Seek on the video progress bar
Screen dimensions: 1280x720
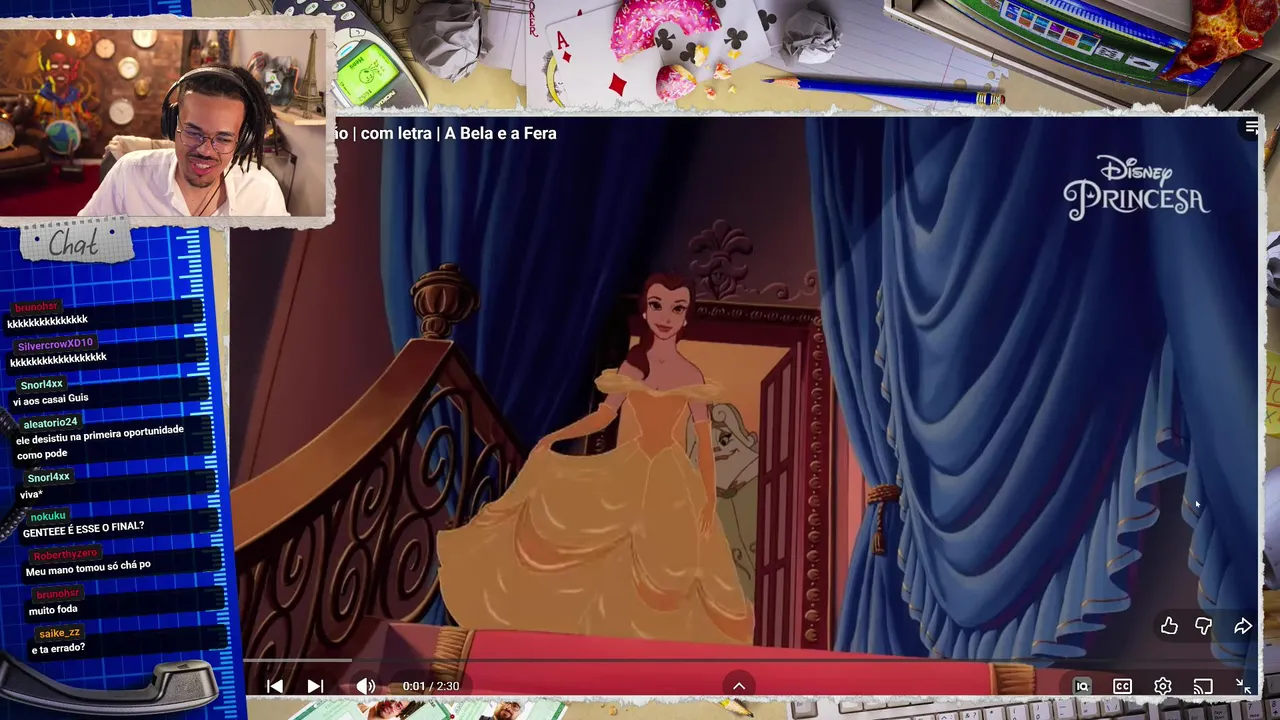pyautogui.click(x=750, y=662)
